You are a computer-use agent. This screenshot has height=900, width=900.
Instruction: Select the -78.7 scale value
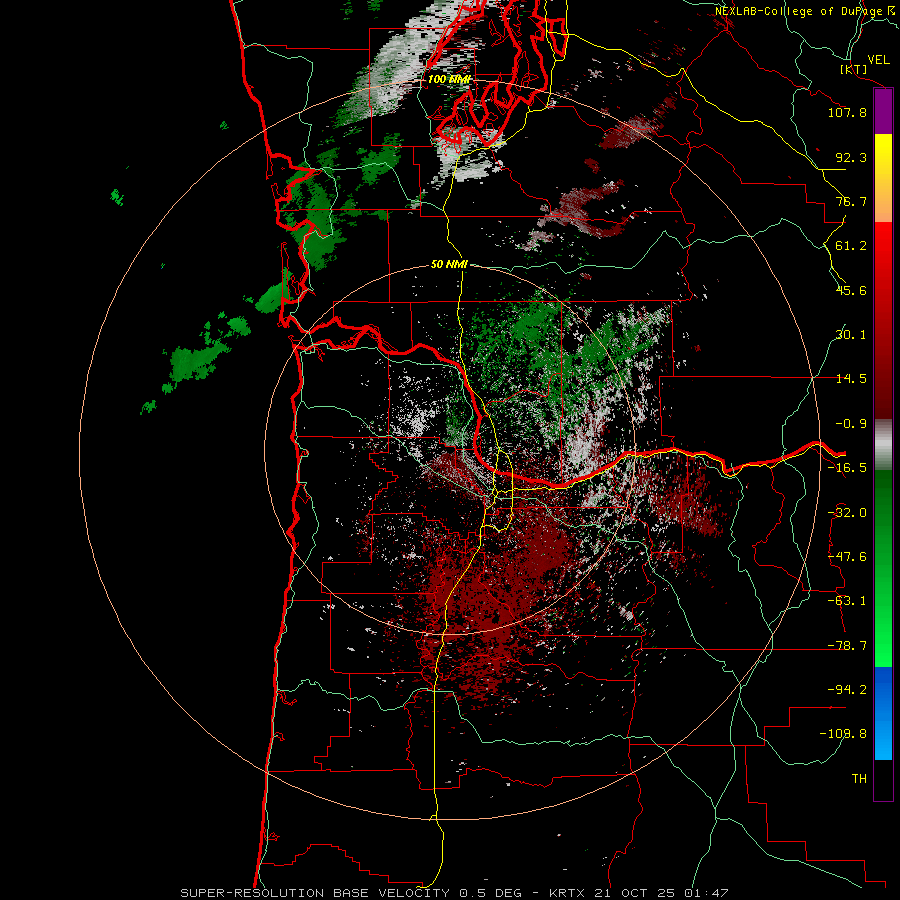(847, 646)
